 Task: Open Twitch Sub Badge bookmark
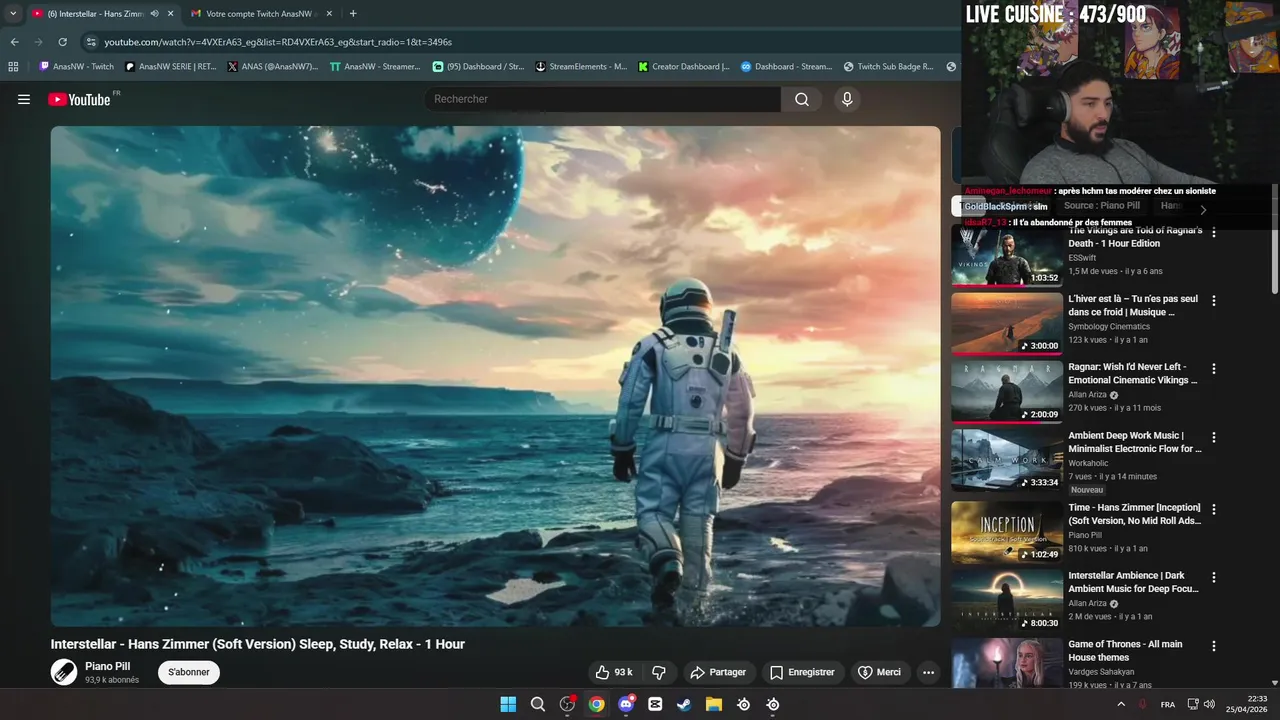889,67
